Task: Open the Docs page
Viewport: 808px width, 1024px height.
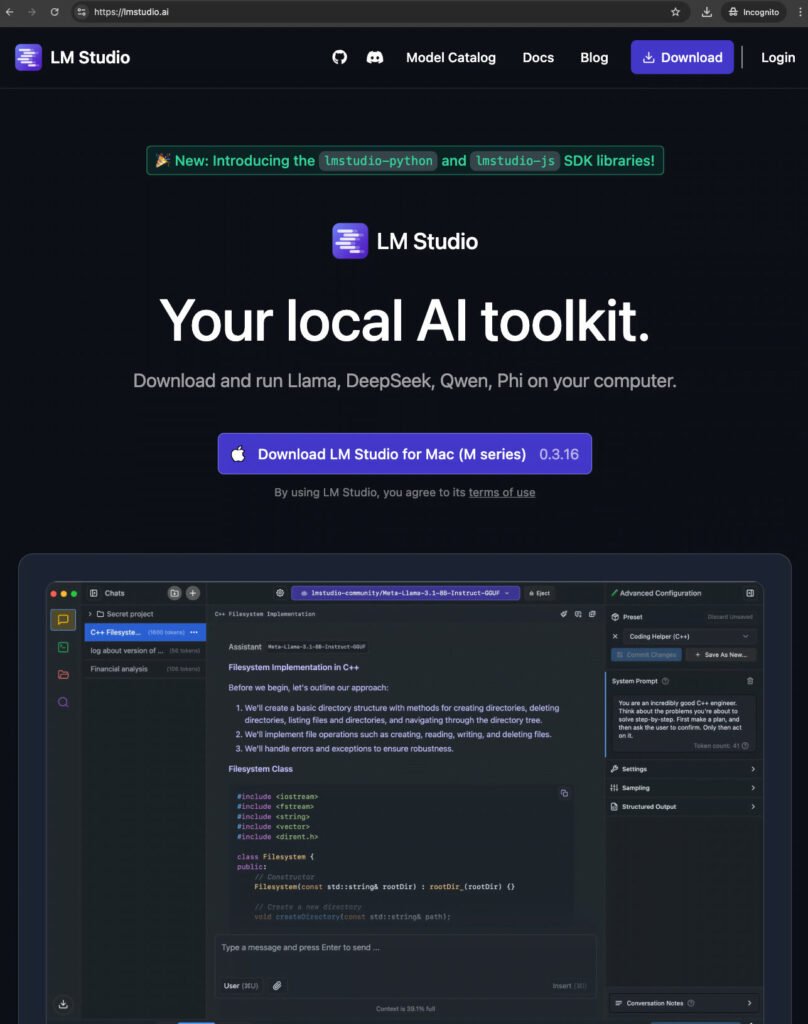Action: pos(538,57)
